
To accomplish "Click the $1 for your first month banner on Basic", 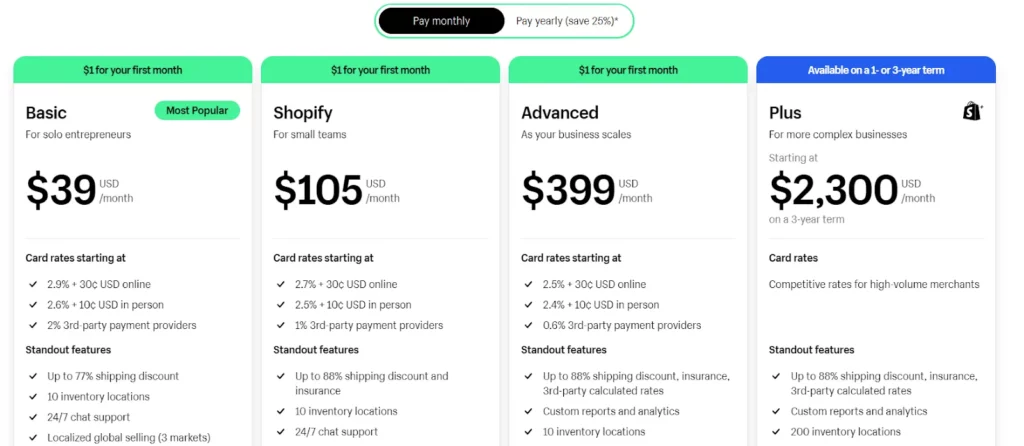I will pos(133,70).
